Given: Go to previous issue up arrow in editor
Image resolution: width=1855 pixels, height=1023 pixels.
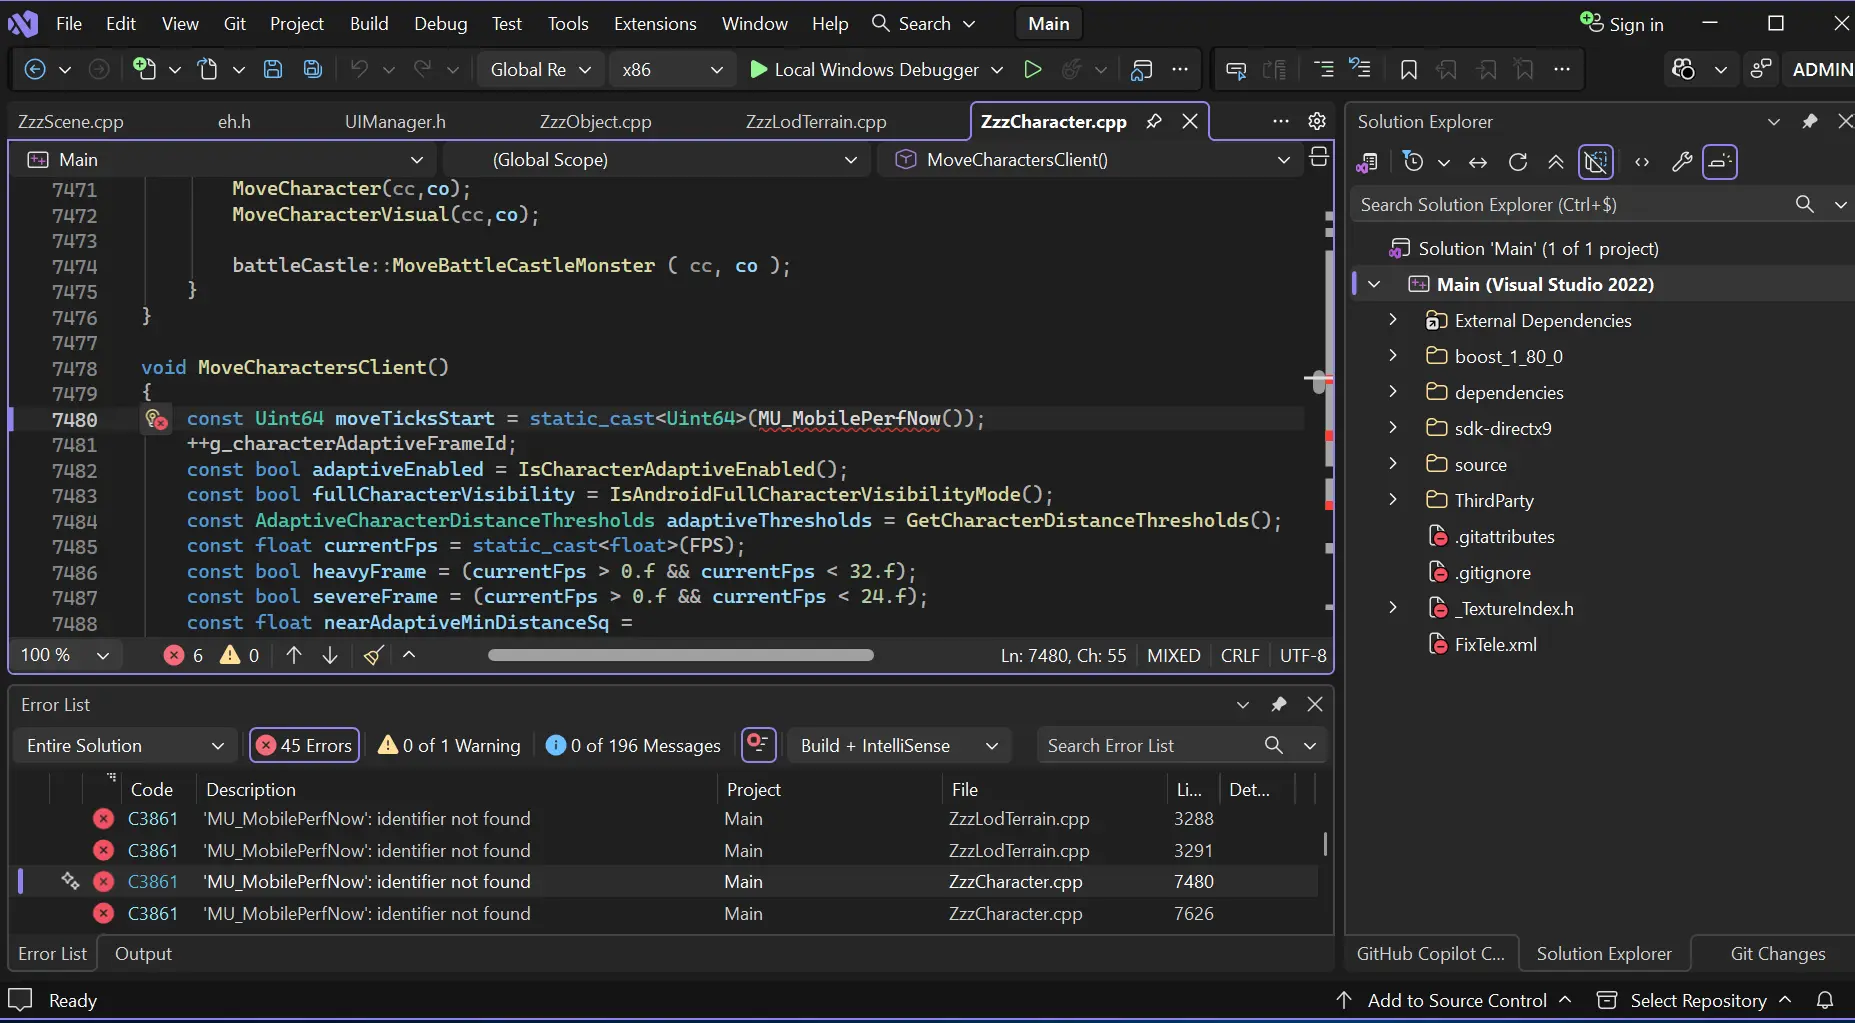Looking at the screenshot, I should [x=293, y=655].
